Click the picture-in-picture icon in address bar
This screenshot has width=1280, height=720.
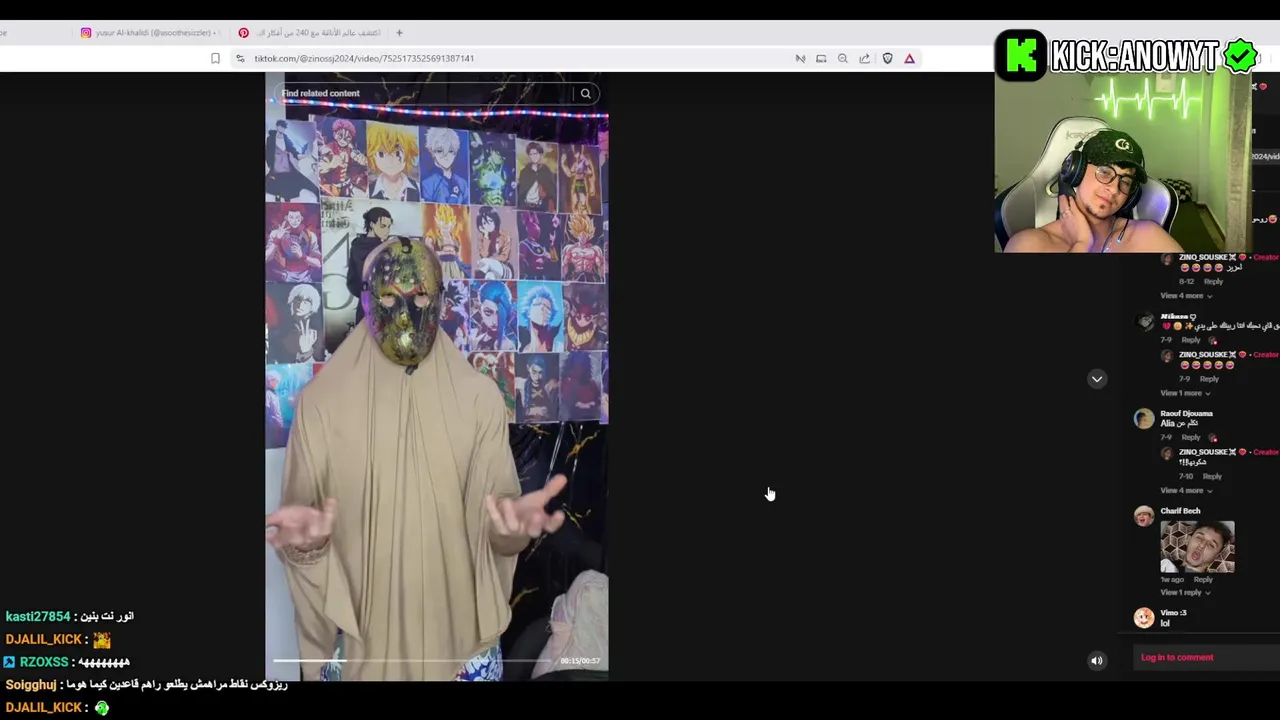click(821, 58)
